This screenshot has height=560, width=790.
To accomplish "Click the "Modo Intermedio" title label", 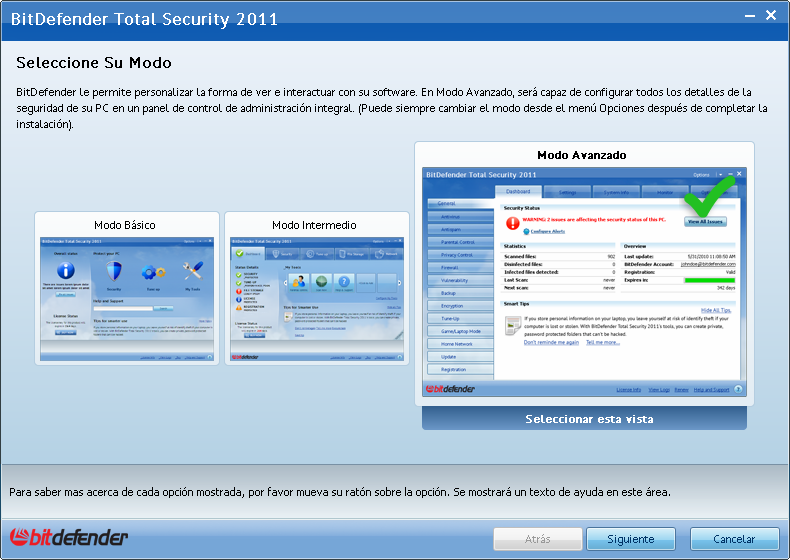I will [x=314, y=225].
